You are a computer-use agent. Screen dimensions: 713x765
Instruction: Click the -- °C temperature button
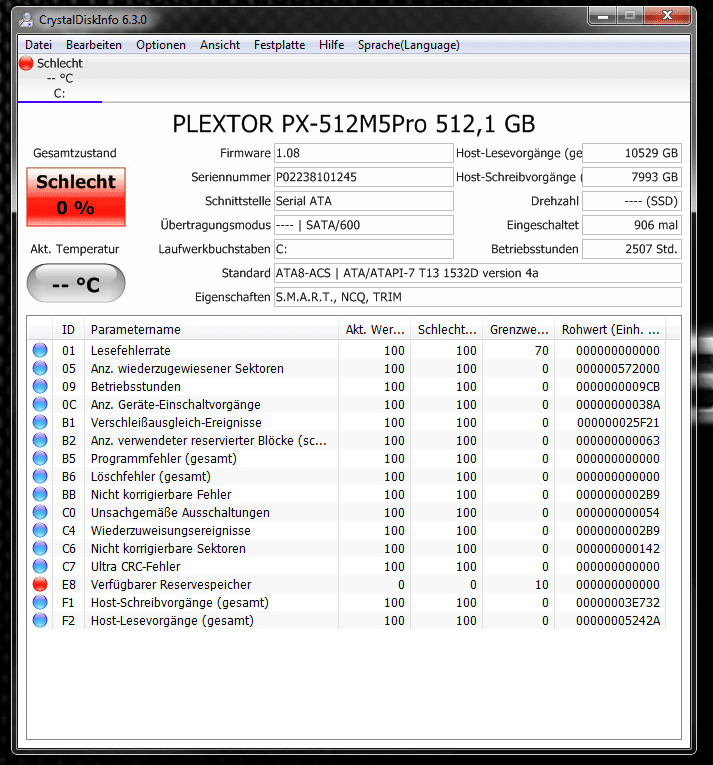coord(76,283)
